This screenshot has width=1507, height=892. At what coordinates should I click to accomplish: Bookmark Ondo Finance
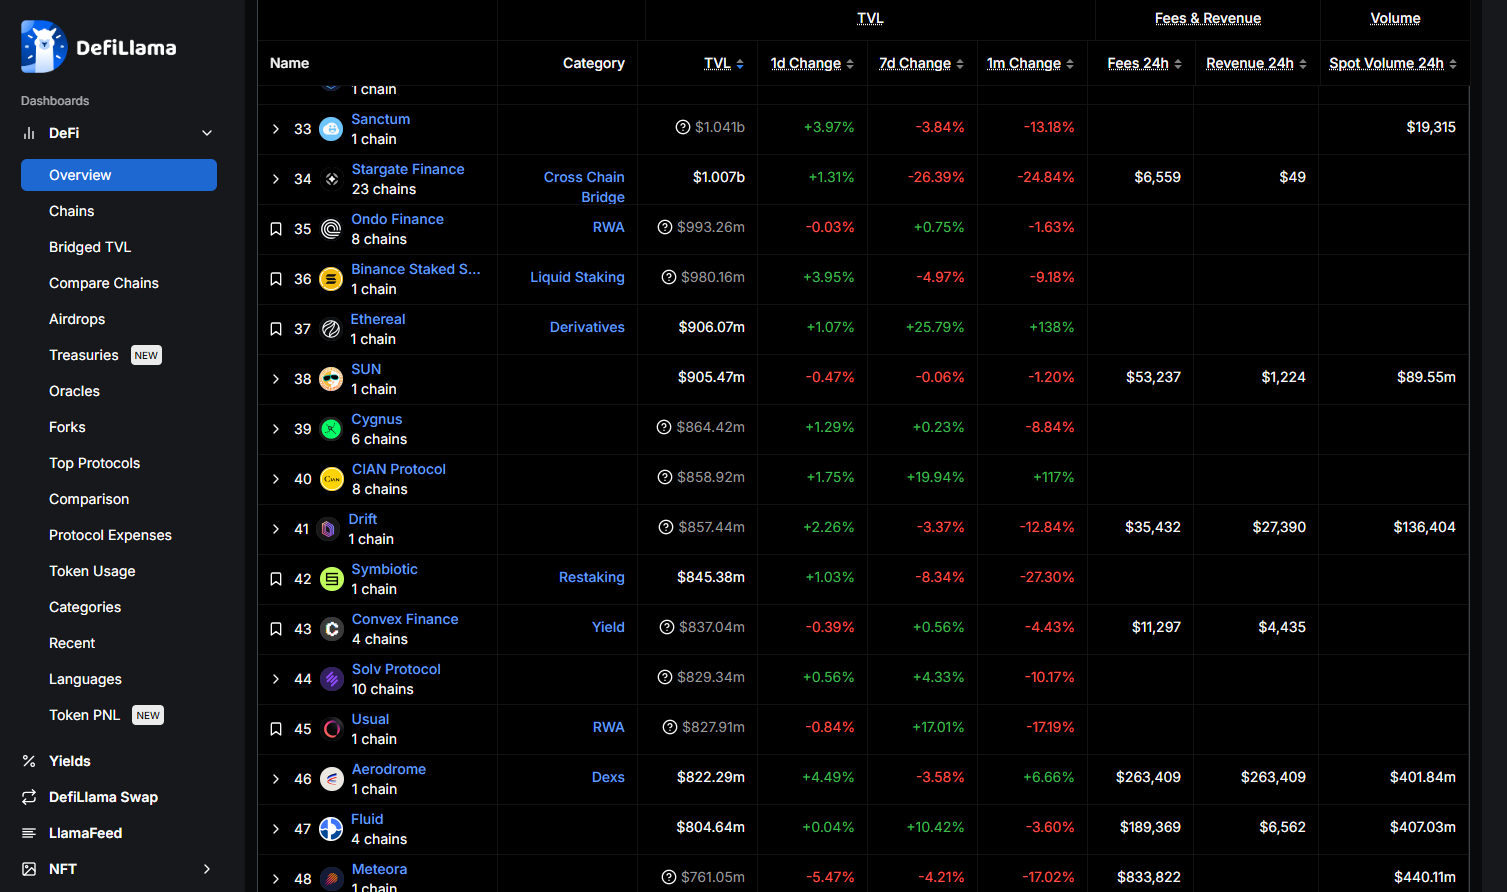point(276,229)
